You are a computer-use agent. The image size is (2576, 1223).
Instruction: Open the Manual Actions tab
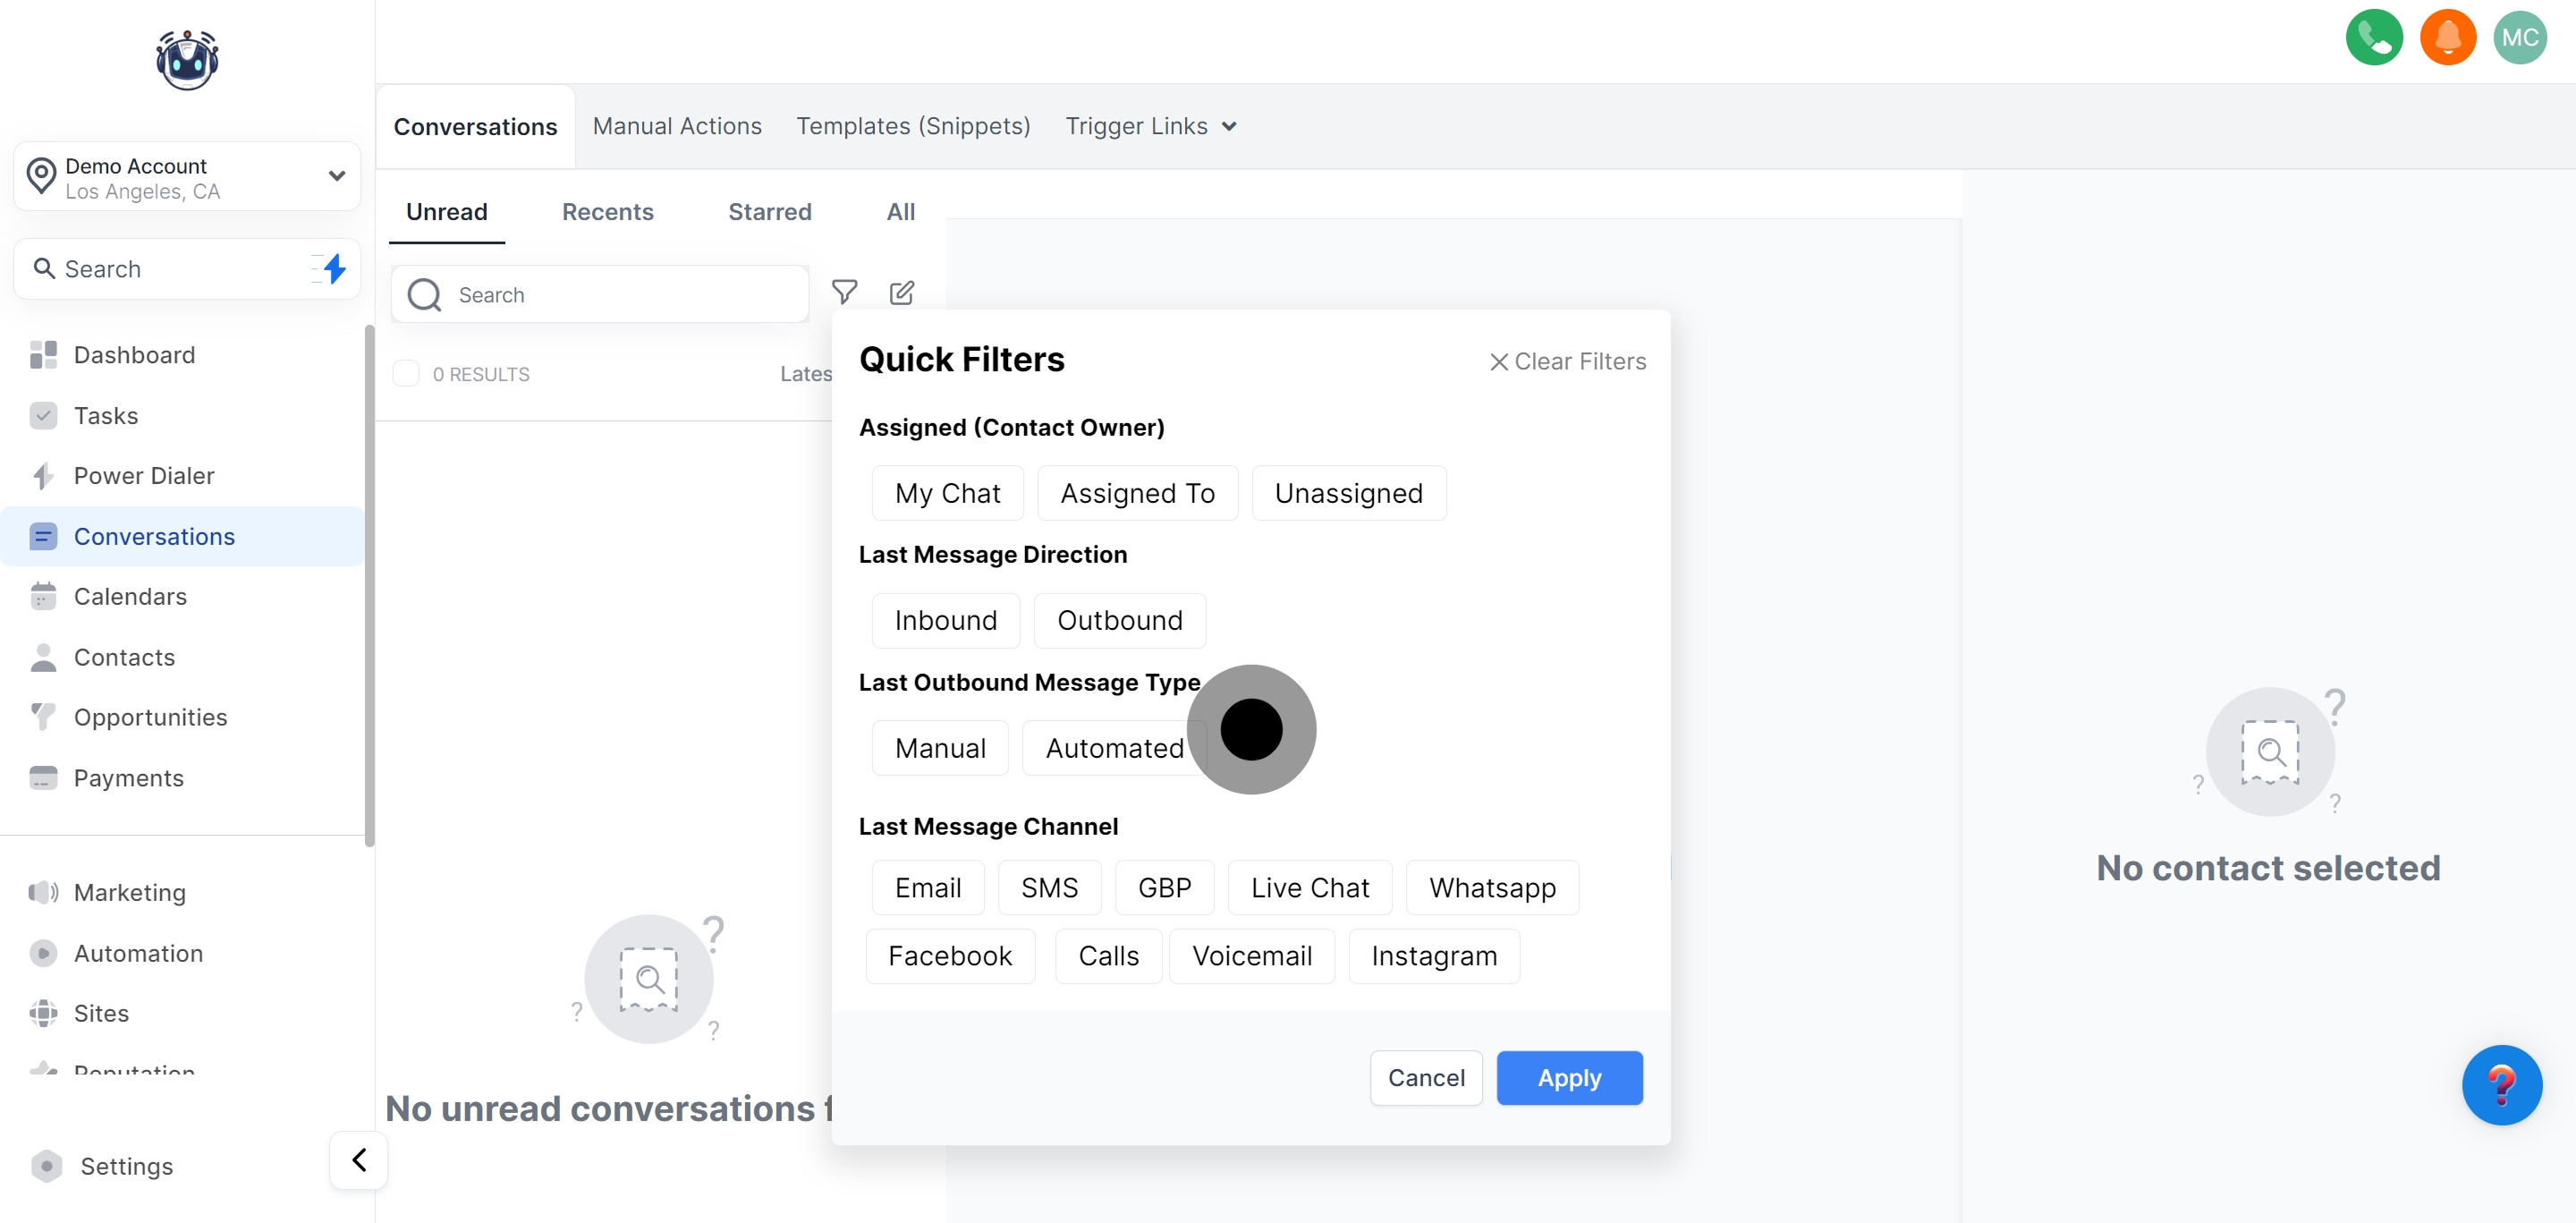(676, 126)
